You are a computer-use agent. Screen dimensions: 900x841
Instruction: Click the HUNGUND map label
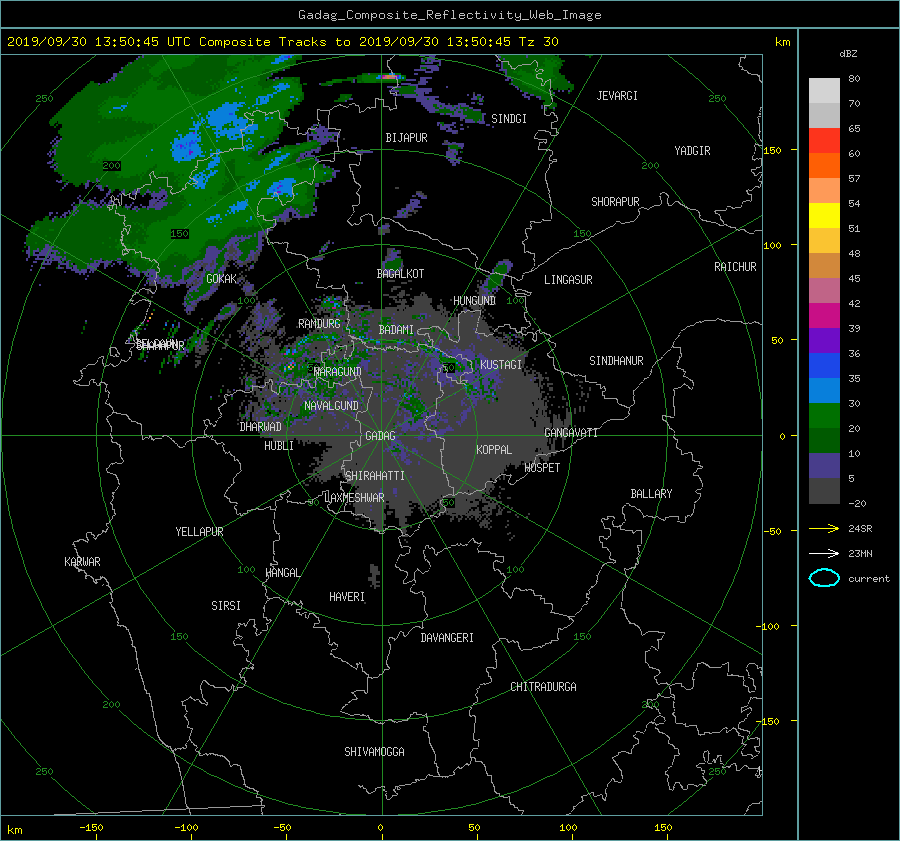pos(474,301)
